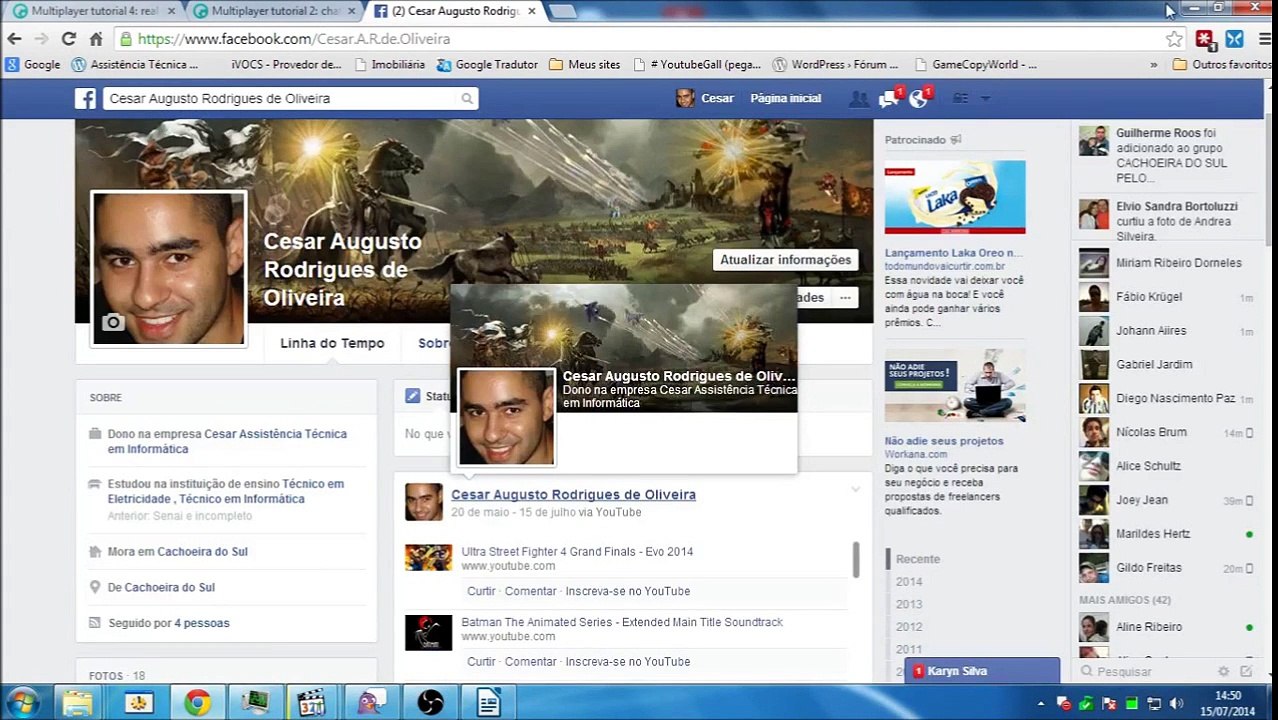Click the Status pencil icon
The width and height of the screenshot is (1278, 720).
[x=412, y=396]
